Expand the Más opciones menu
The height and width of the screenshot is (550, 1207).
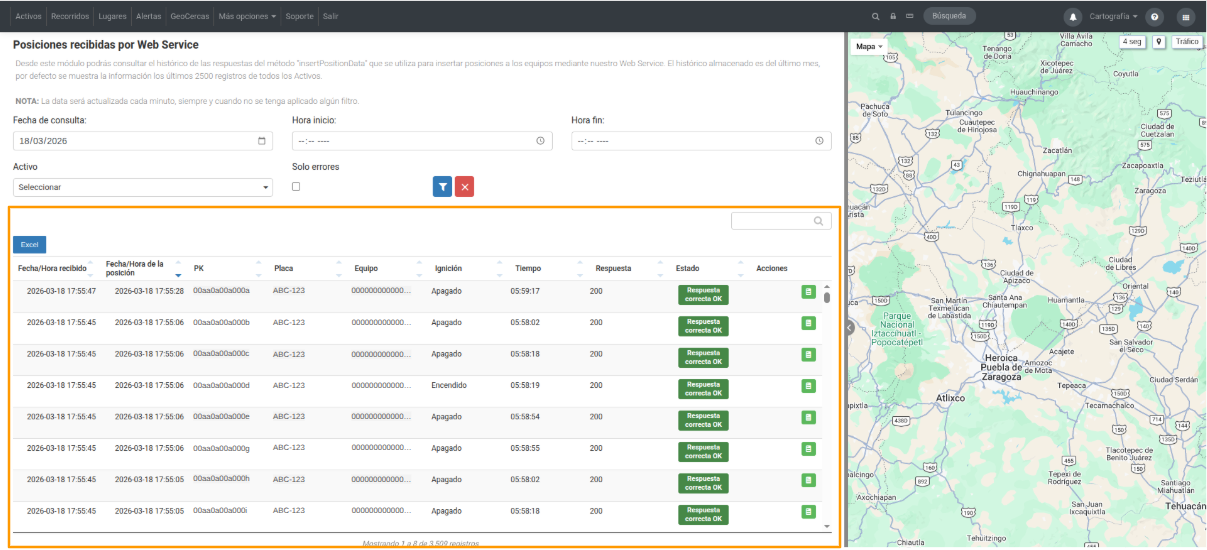coord(247,17)
